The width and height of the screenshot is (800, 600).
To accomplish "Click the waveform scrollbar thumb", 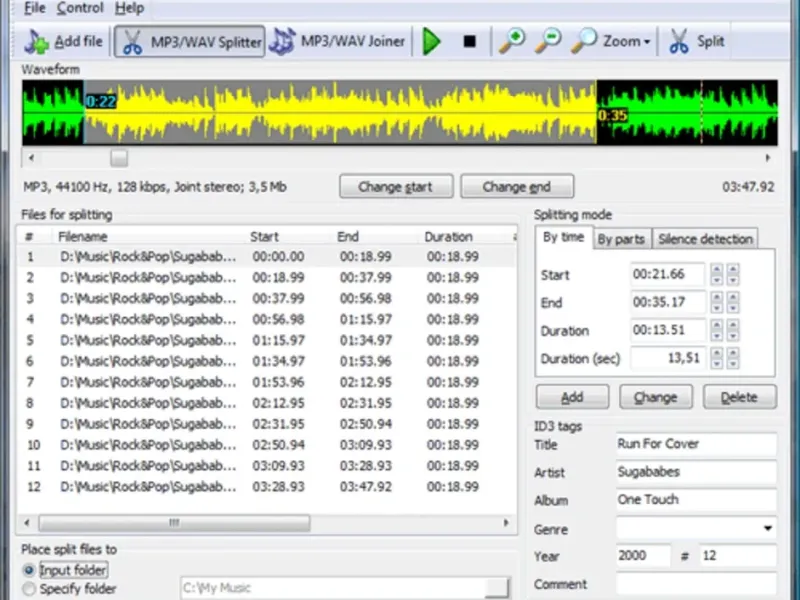I will pyautogui.click(x=119, y=158).
